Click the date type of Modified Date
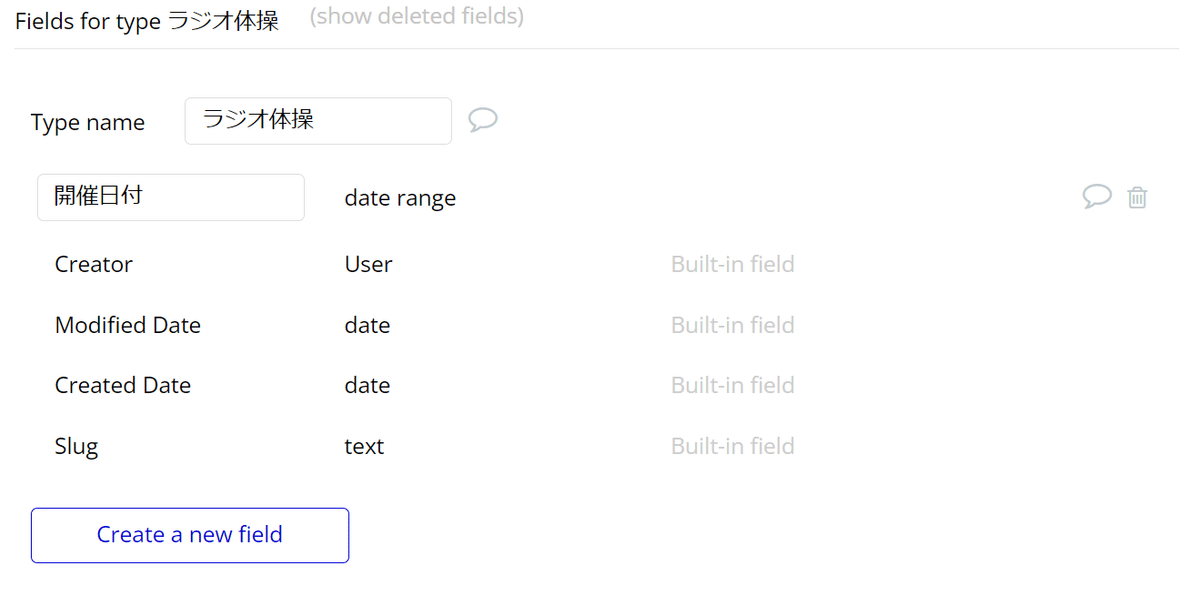 pyautogui.click(x=367, y=325)
